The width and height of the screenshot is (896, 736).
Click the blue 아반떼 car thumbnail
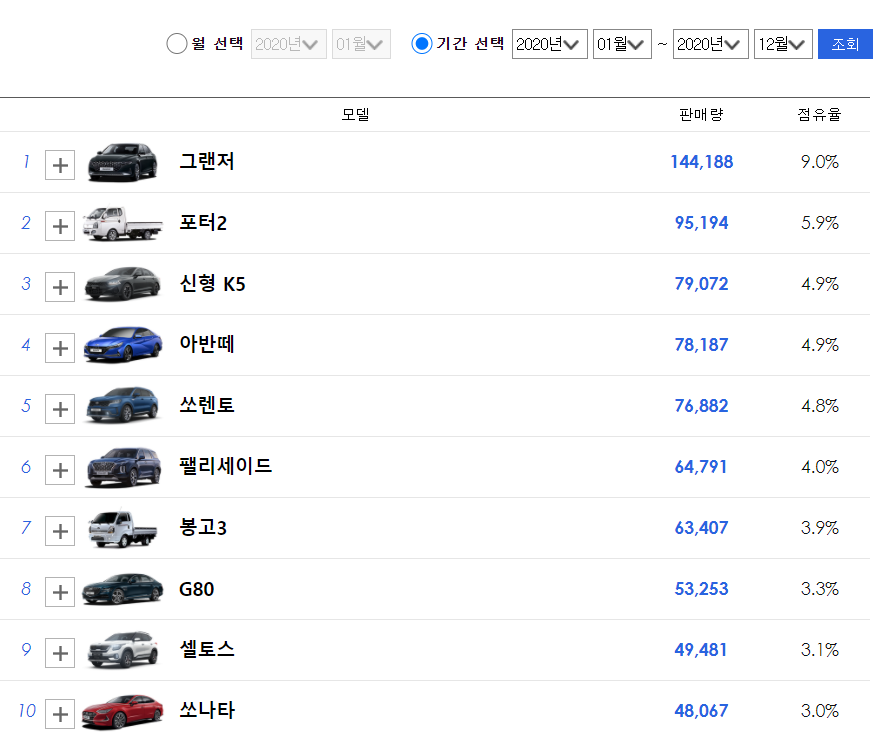point(122,345)
